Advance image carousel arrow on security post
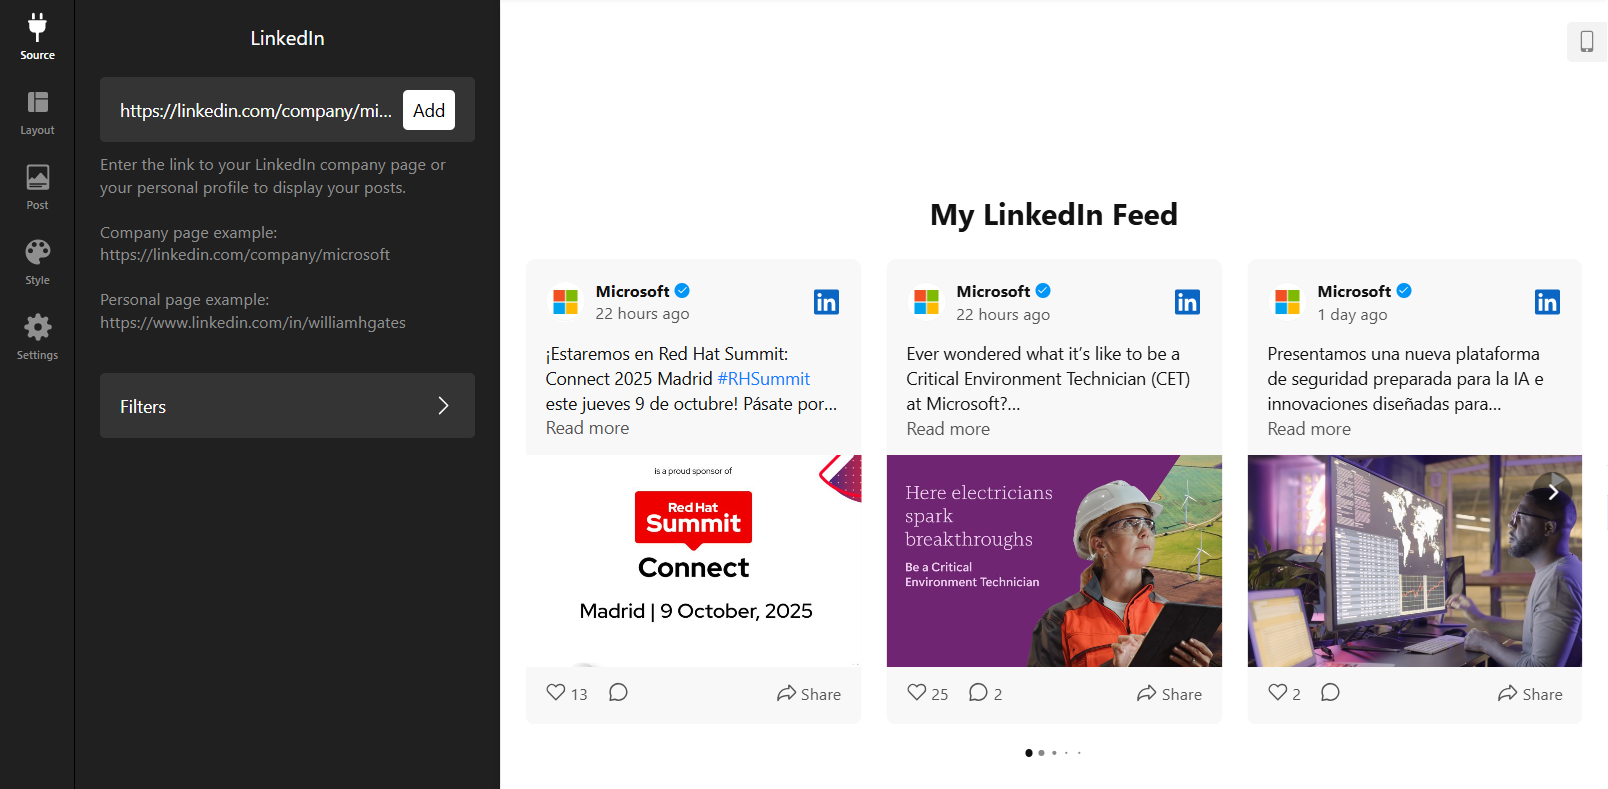The image size is (1608, 789). [x=1553, y=492]
